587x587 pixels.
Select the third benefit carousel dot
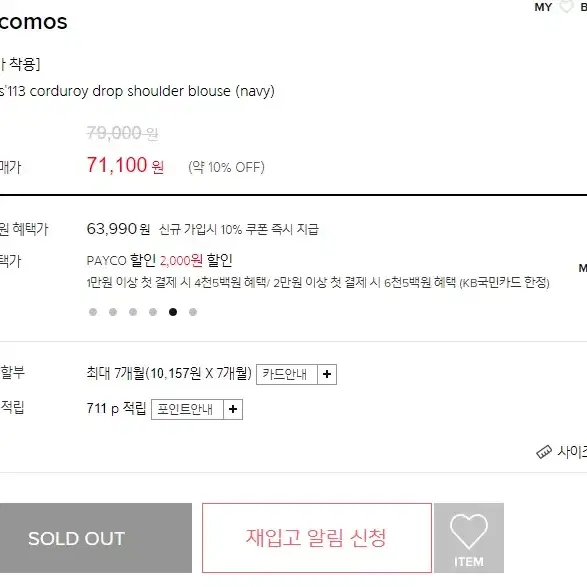[x=133, y=312]
